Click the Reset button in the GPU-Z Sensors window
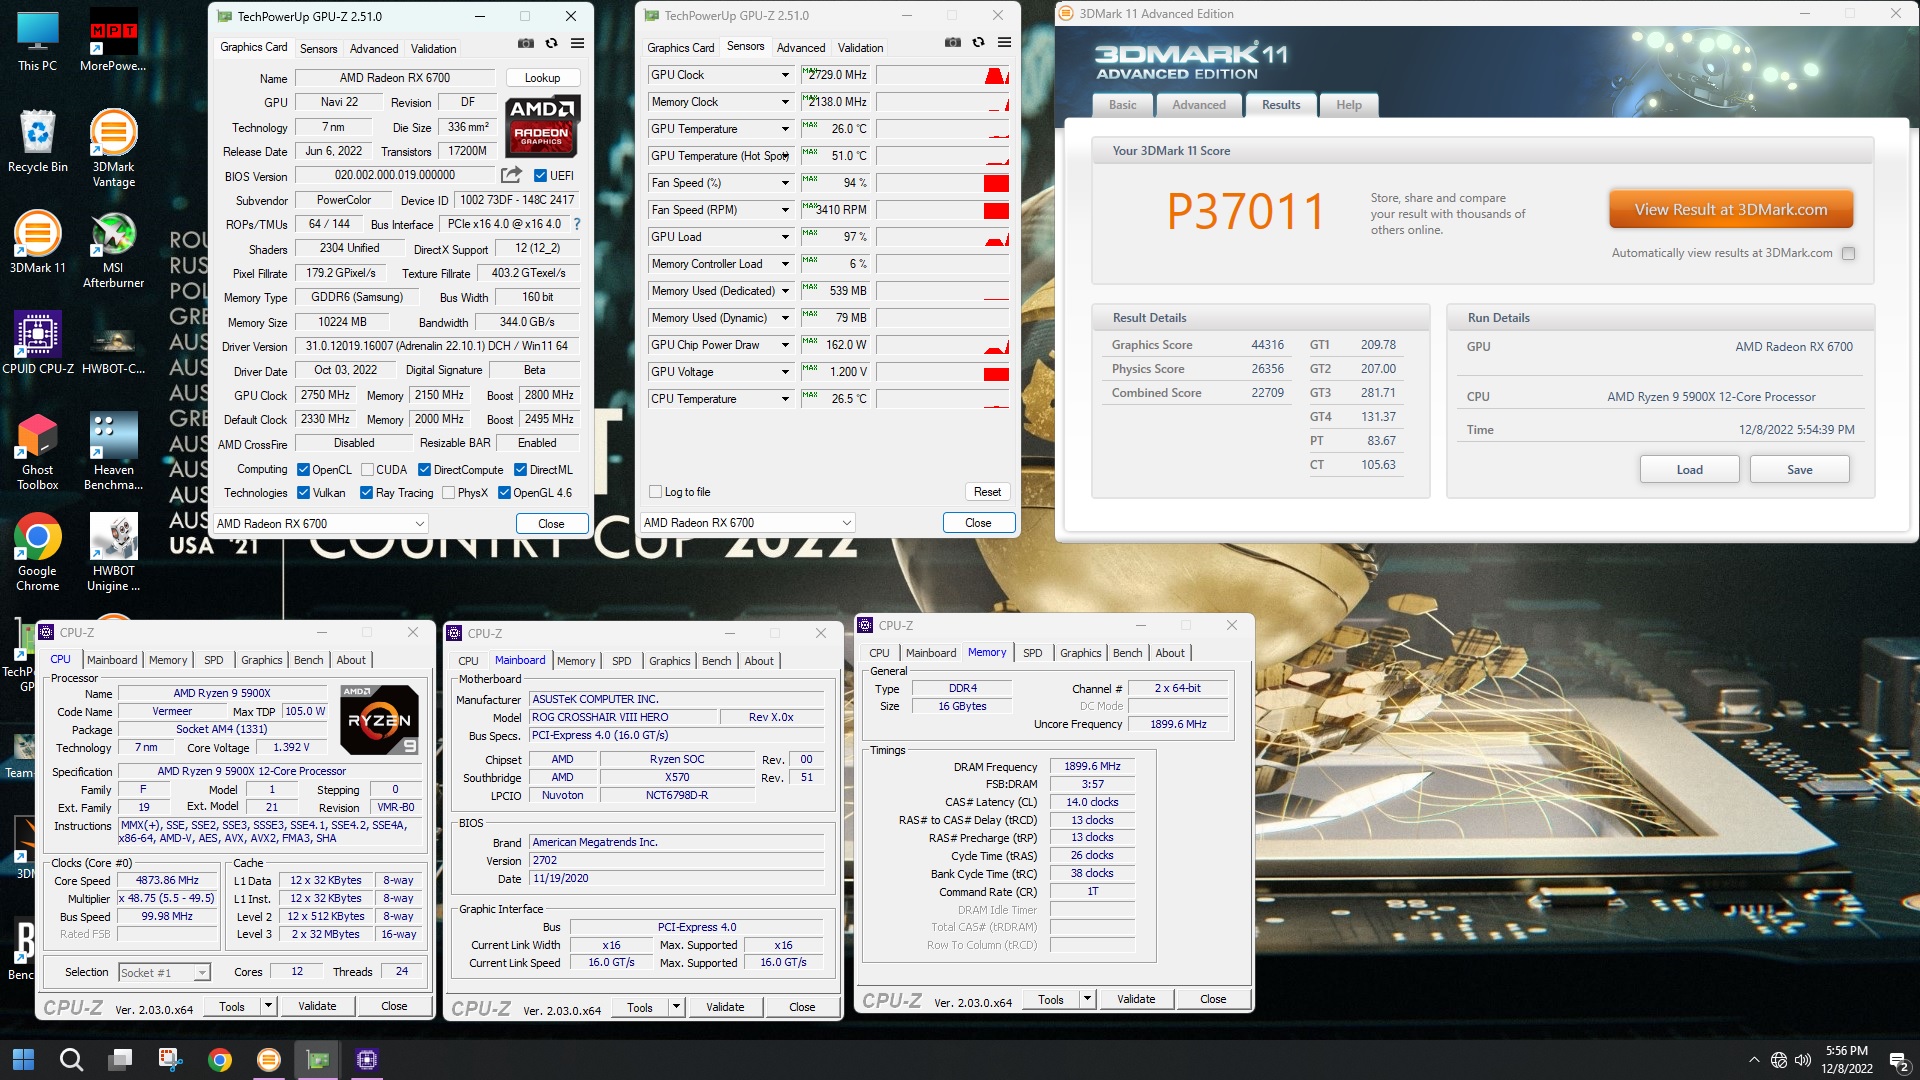Viewport: 1920px width, 1080px height. click(x=987, y=492)
